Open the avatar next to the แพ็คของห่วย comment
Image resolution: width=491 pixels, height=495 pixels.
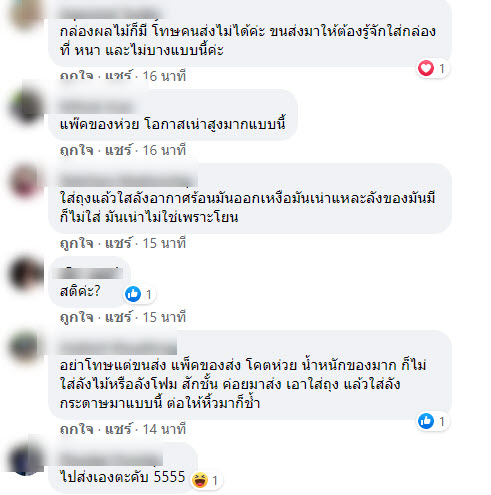[x=26, y=106]
